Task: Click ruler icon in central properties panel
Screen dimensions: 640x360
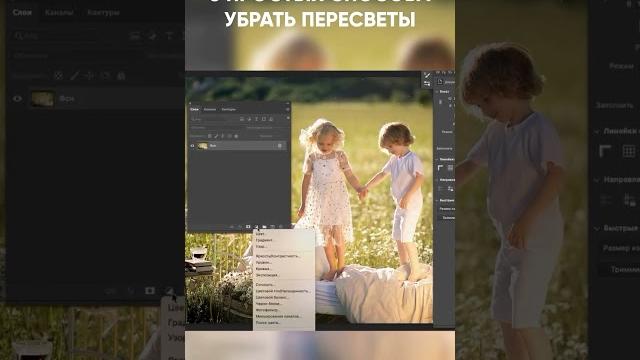Action: click(440, 168)
